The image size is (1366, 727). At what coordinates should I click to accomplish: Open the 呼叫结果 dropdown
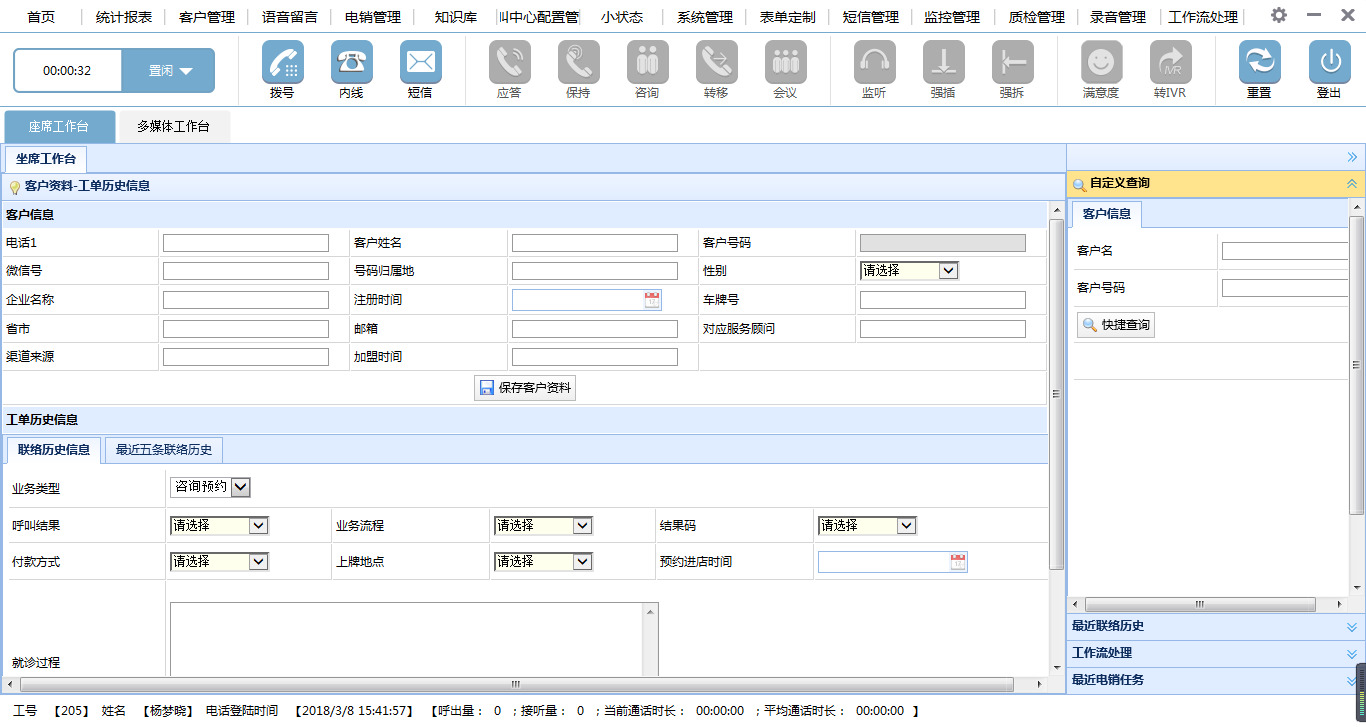[x=219, y=525]
